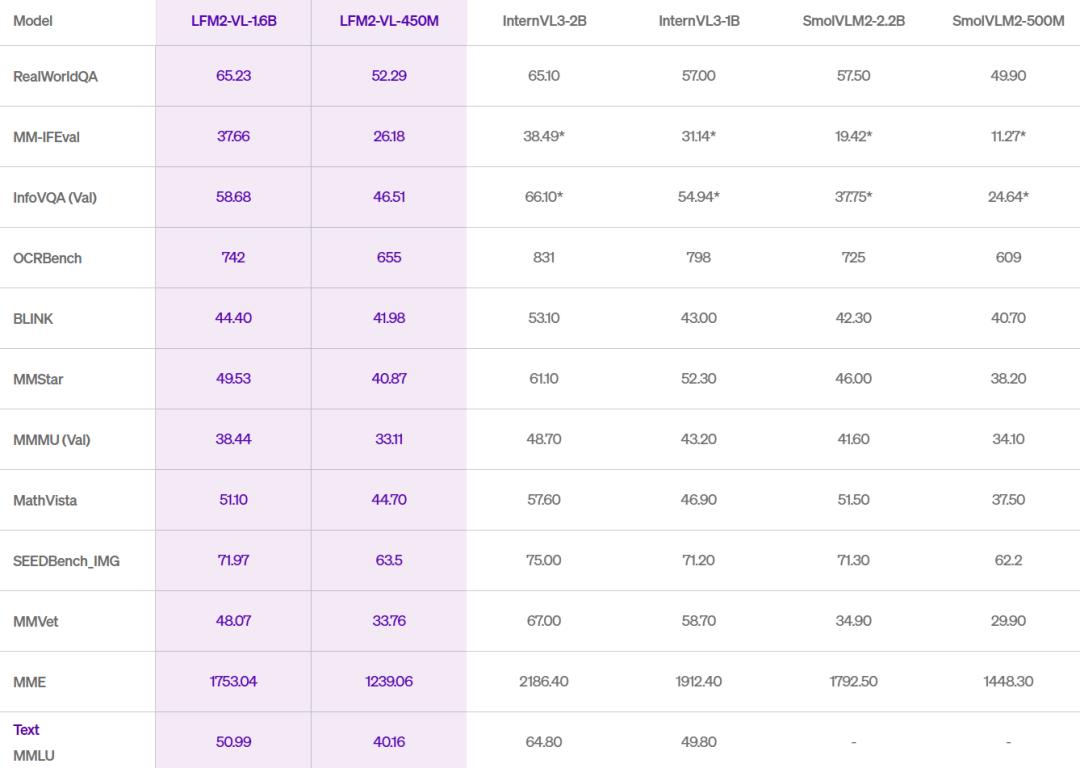Click the OCRBench row label

[47, 258]
